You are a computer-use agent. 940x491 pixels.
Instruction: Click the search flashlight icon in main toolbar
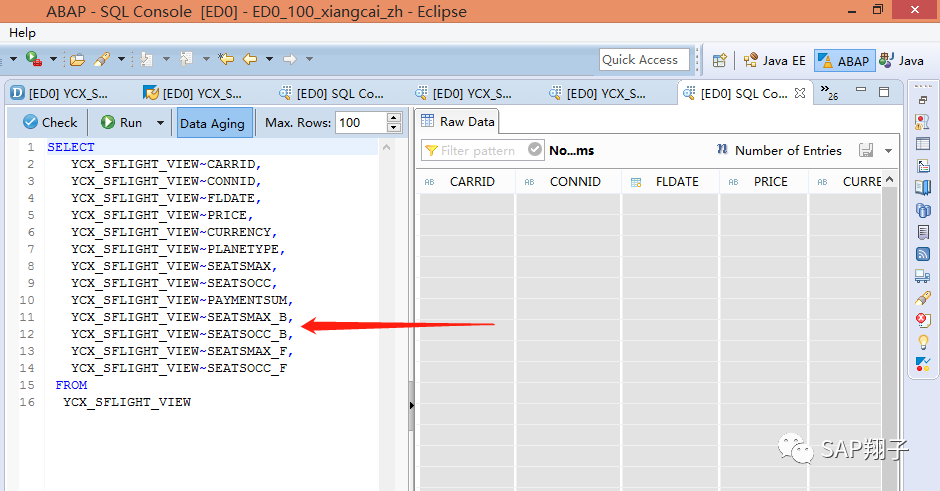(102, 59)
